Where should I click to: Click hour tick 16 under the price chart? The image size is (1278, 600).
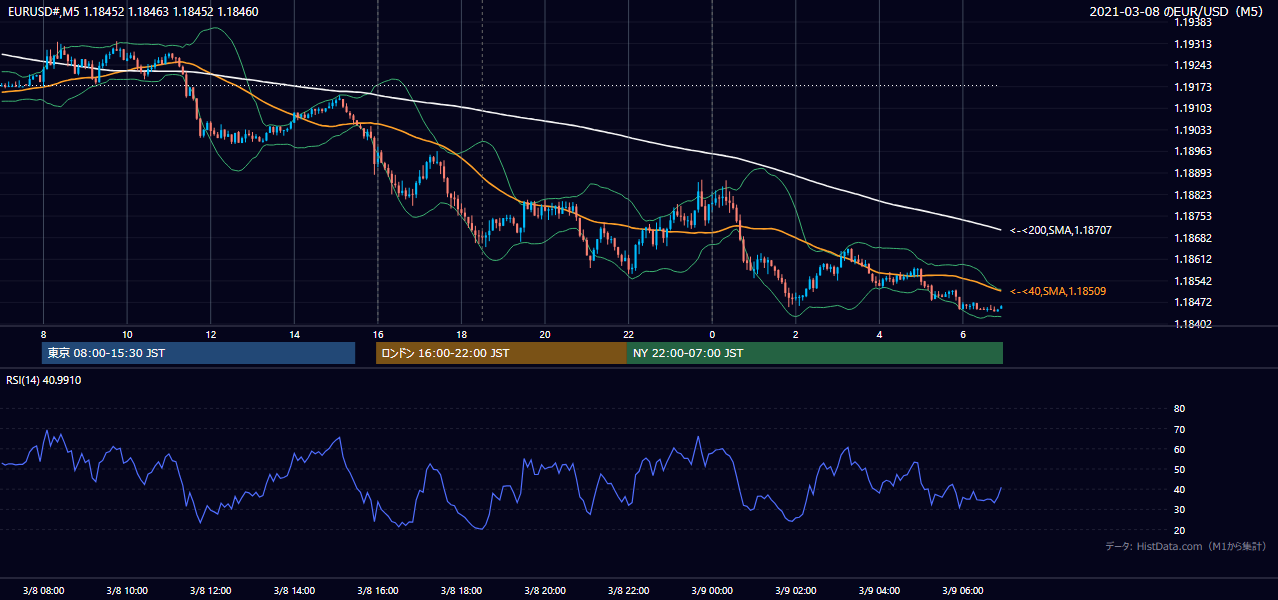coord(377,334)
